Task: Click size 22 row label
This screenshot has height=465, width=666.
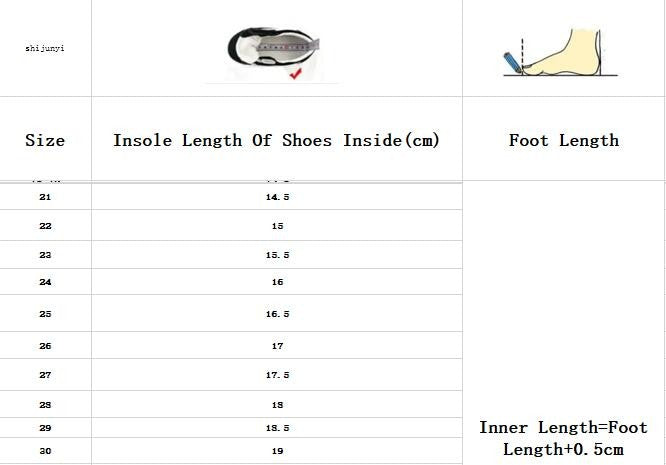Action: pyautogui.click(x=45, y=226)
